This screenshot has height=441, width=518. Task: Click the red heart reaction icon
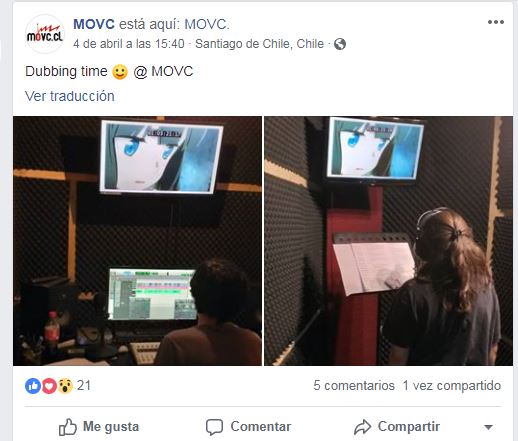click(49, 386)
